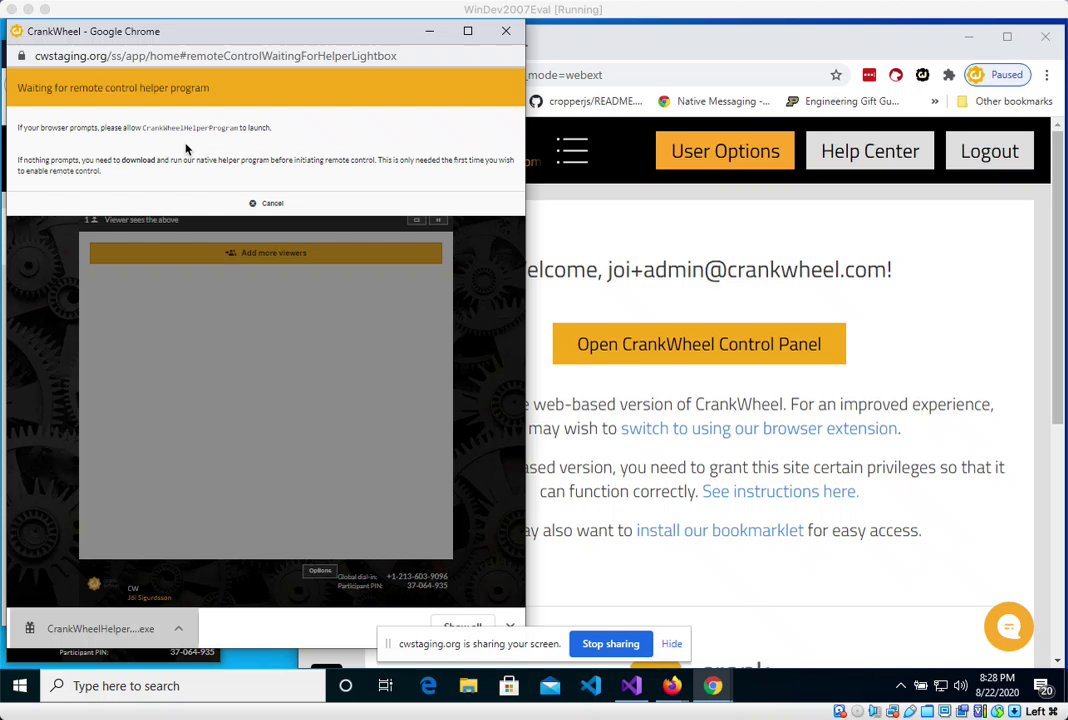Image resolution: width=1068 pixels, height=720 pixels.
Task: Open Microsoft Store from the taskbar
Action: tap(509, 685)
